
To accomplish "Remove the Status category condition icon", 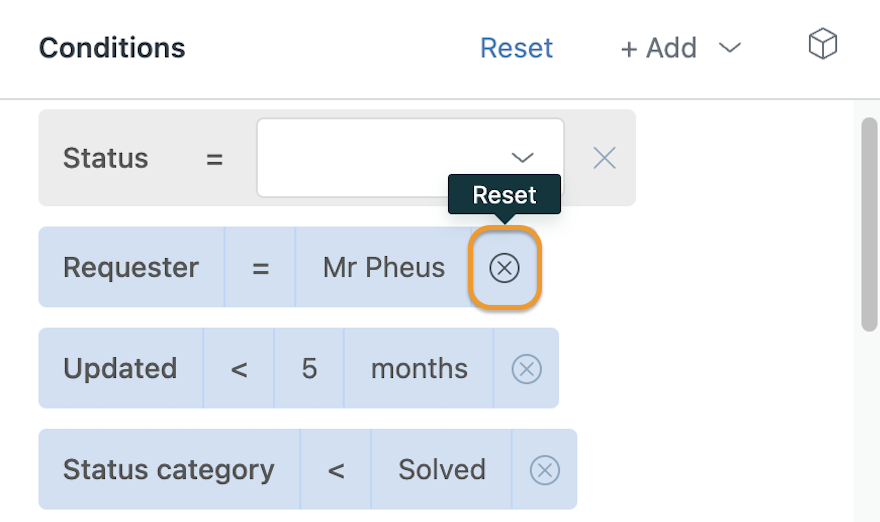I will [x=545, y=470].
